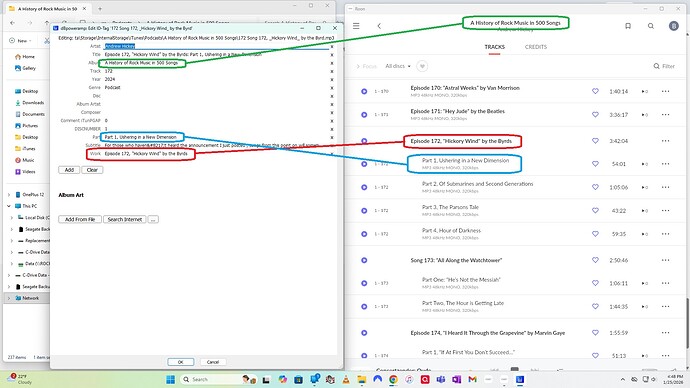Image resolution: width=690 pixels, height=388 pixels.
Task: Clear the Year field with its X
Action: coord(332,80)
